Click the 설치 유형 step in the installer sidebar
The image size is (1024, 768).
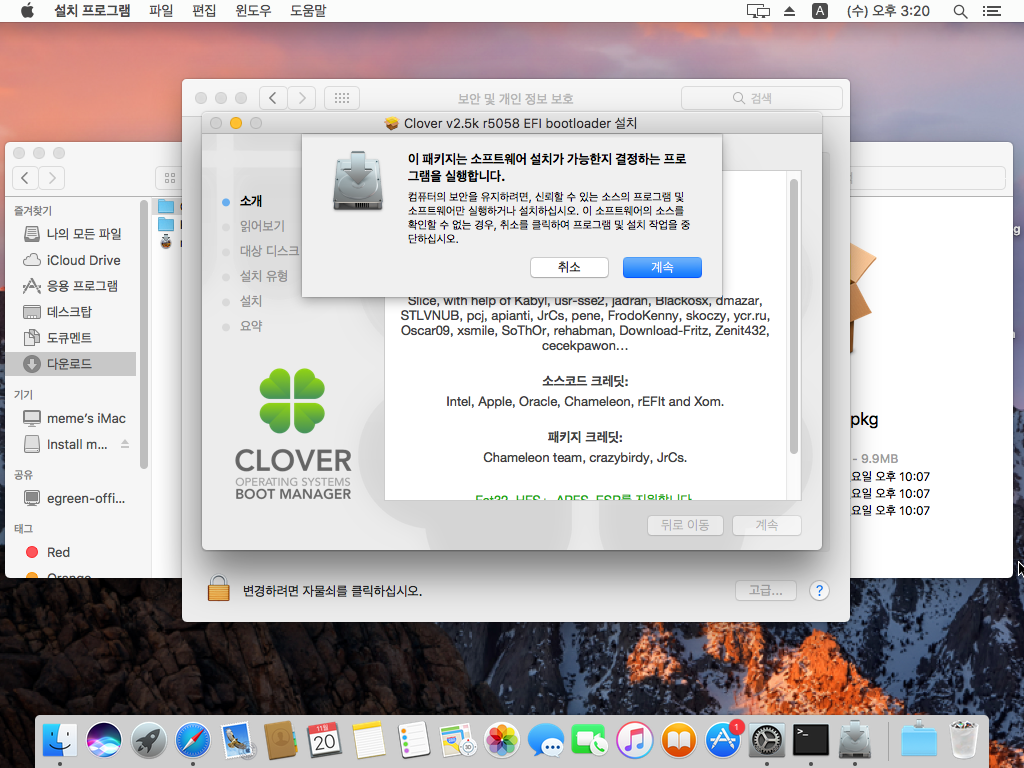(264, 276)
